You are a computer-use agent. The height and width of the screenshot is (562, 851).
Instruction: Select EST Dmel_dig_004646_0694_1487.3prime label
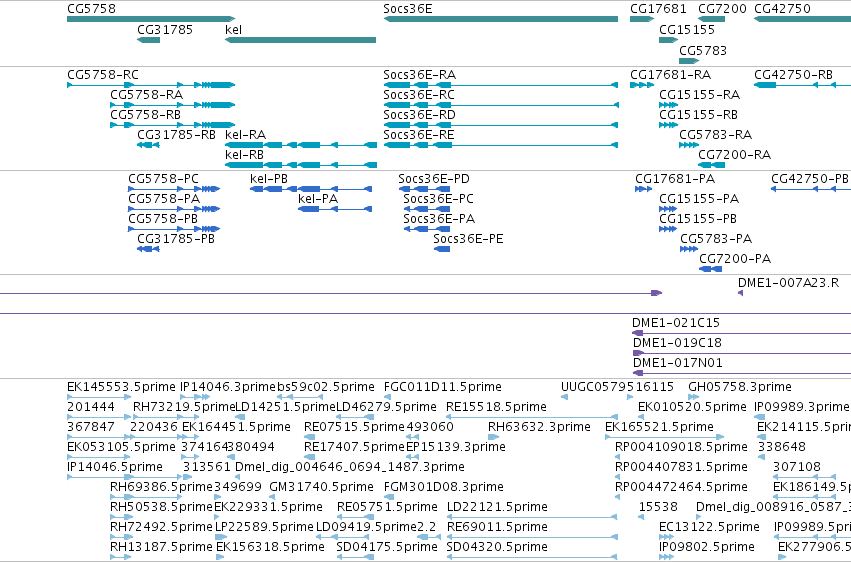(350, 468)
